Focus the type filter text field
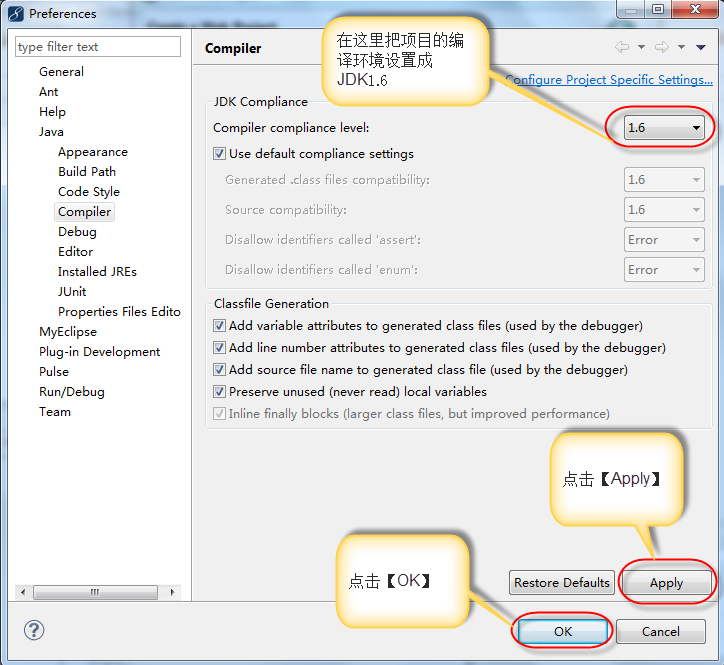The image size is (724, 665). point(98,47)
